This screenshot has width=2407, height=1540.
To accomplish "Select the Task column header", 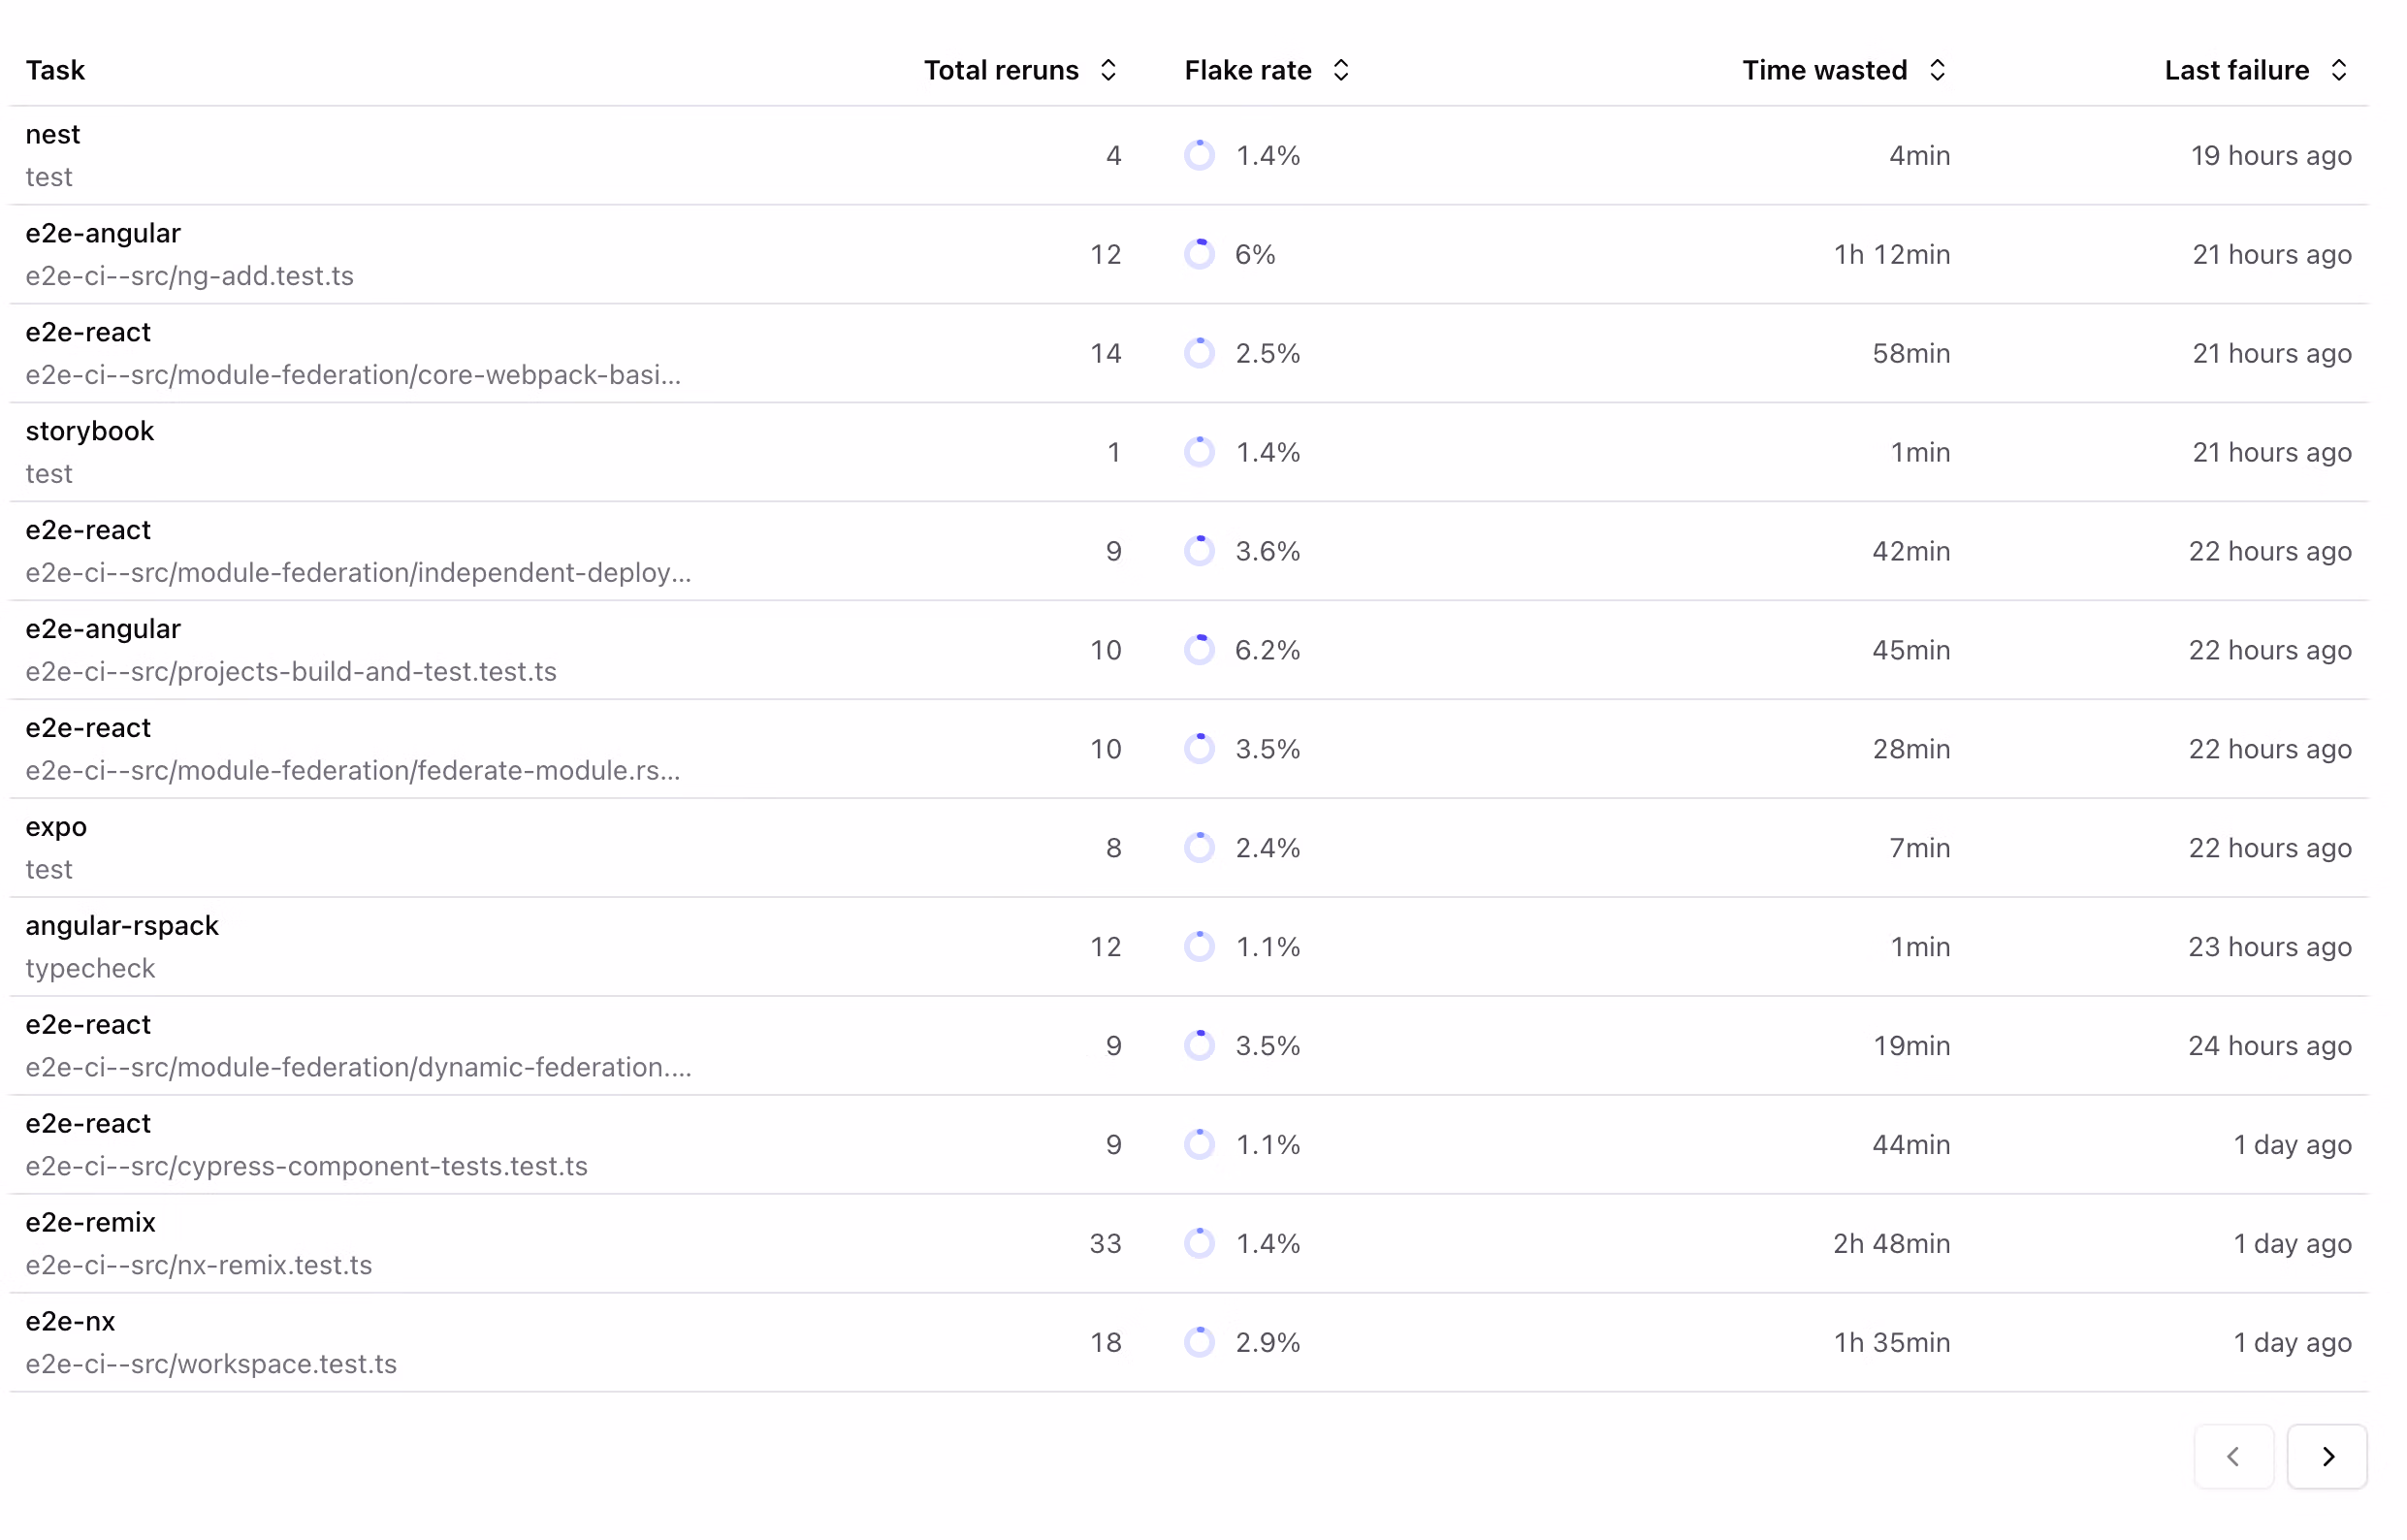I will pos(56,69).
